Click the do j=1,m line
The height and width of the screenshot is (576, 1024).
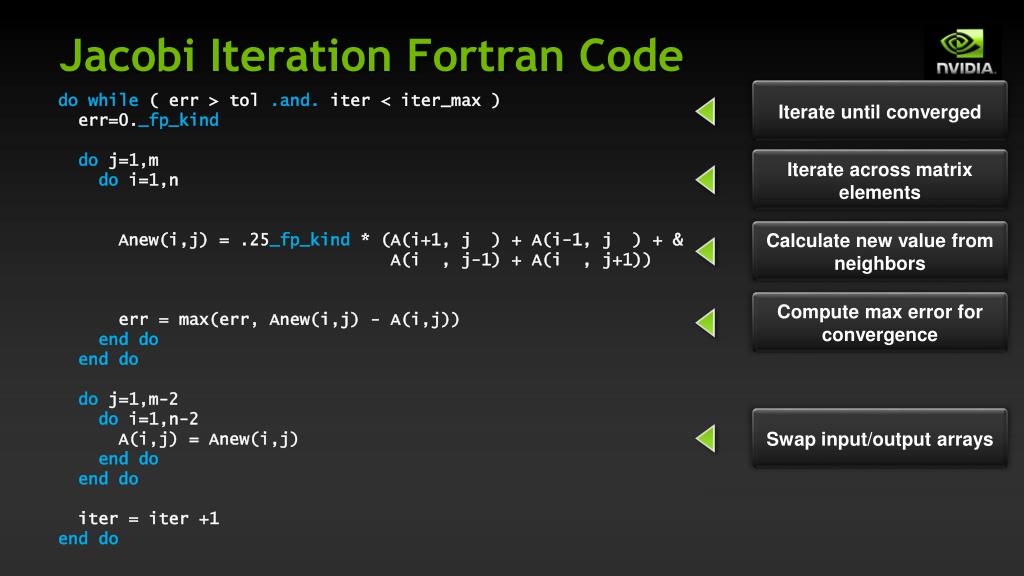click(x=118, y=160)
